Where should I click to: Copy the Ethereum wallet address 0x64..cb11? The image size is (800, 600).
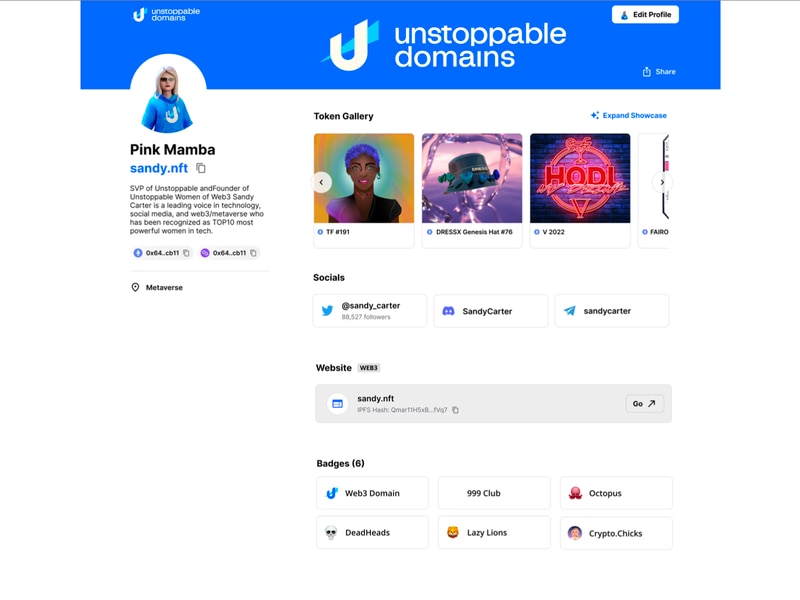186,253
